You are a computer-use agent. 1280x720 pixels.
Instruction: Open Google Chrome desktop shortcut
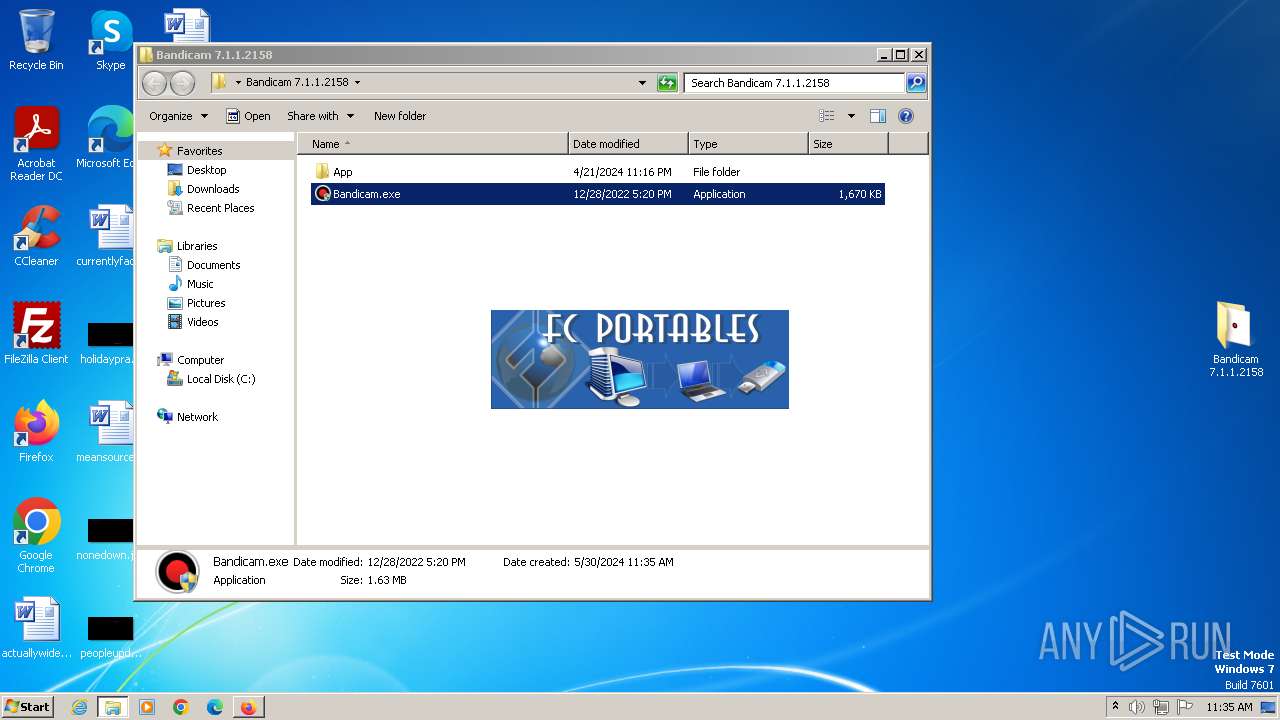pos(36,536)
